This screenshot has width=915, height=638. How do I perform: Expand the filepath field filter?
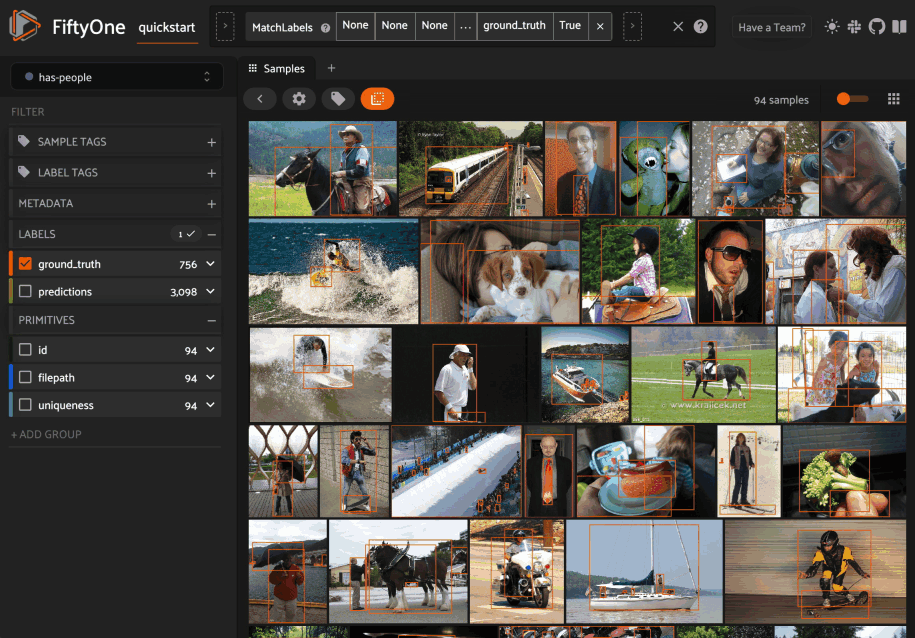pyautogui.click(x=211, y=377)
